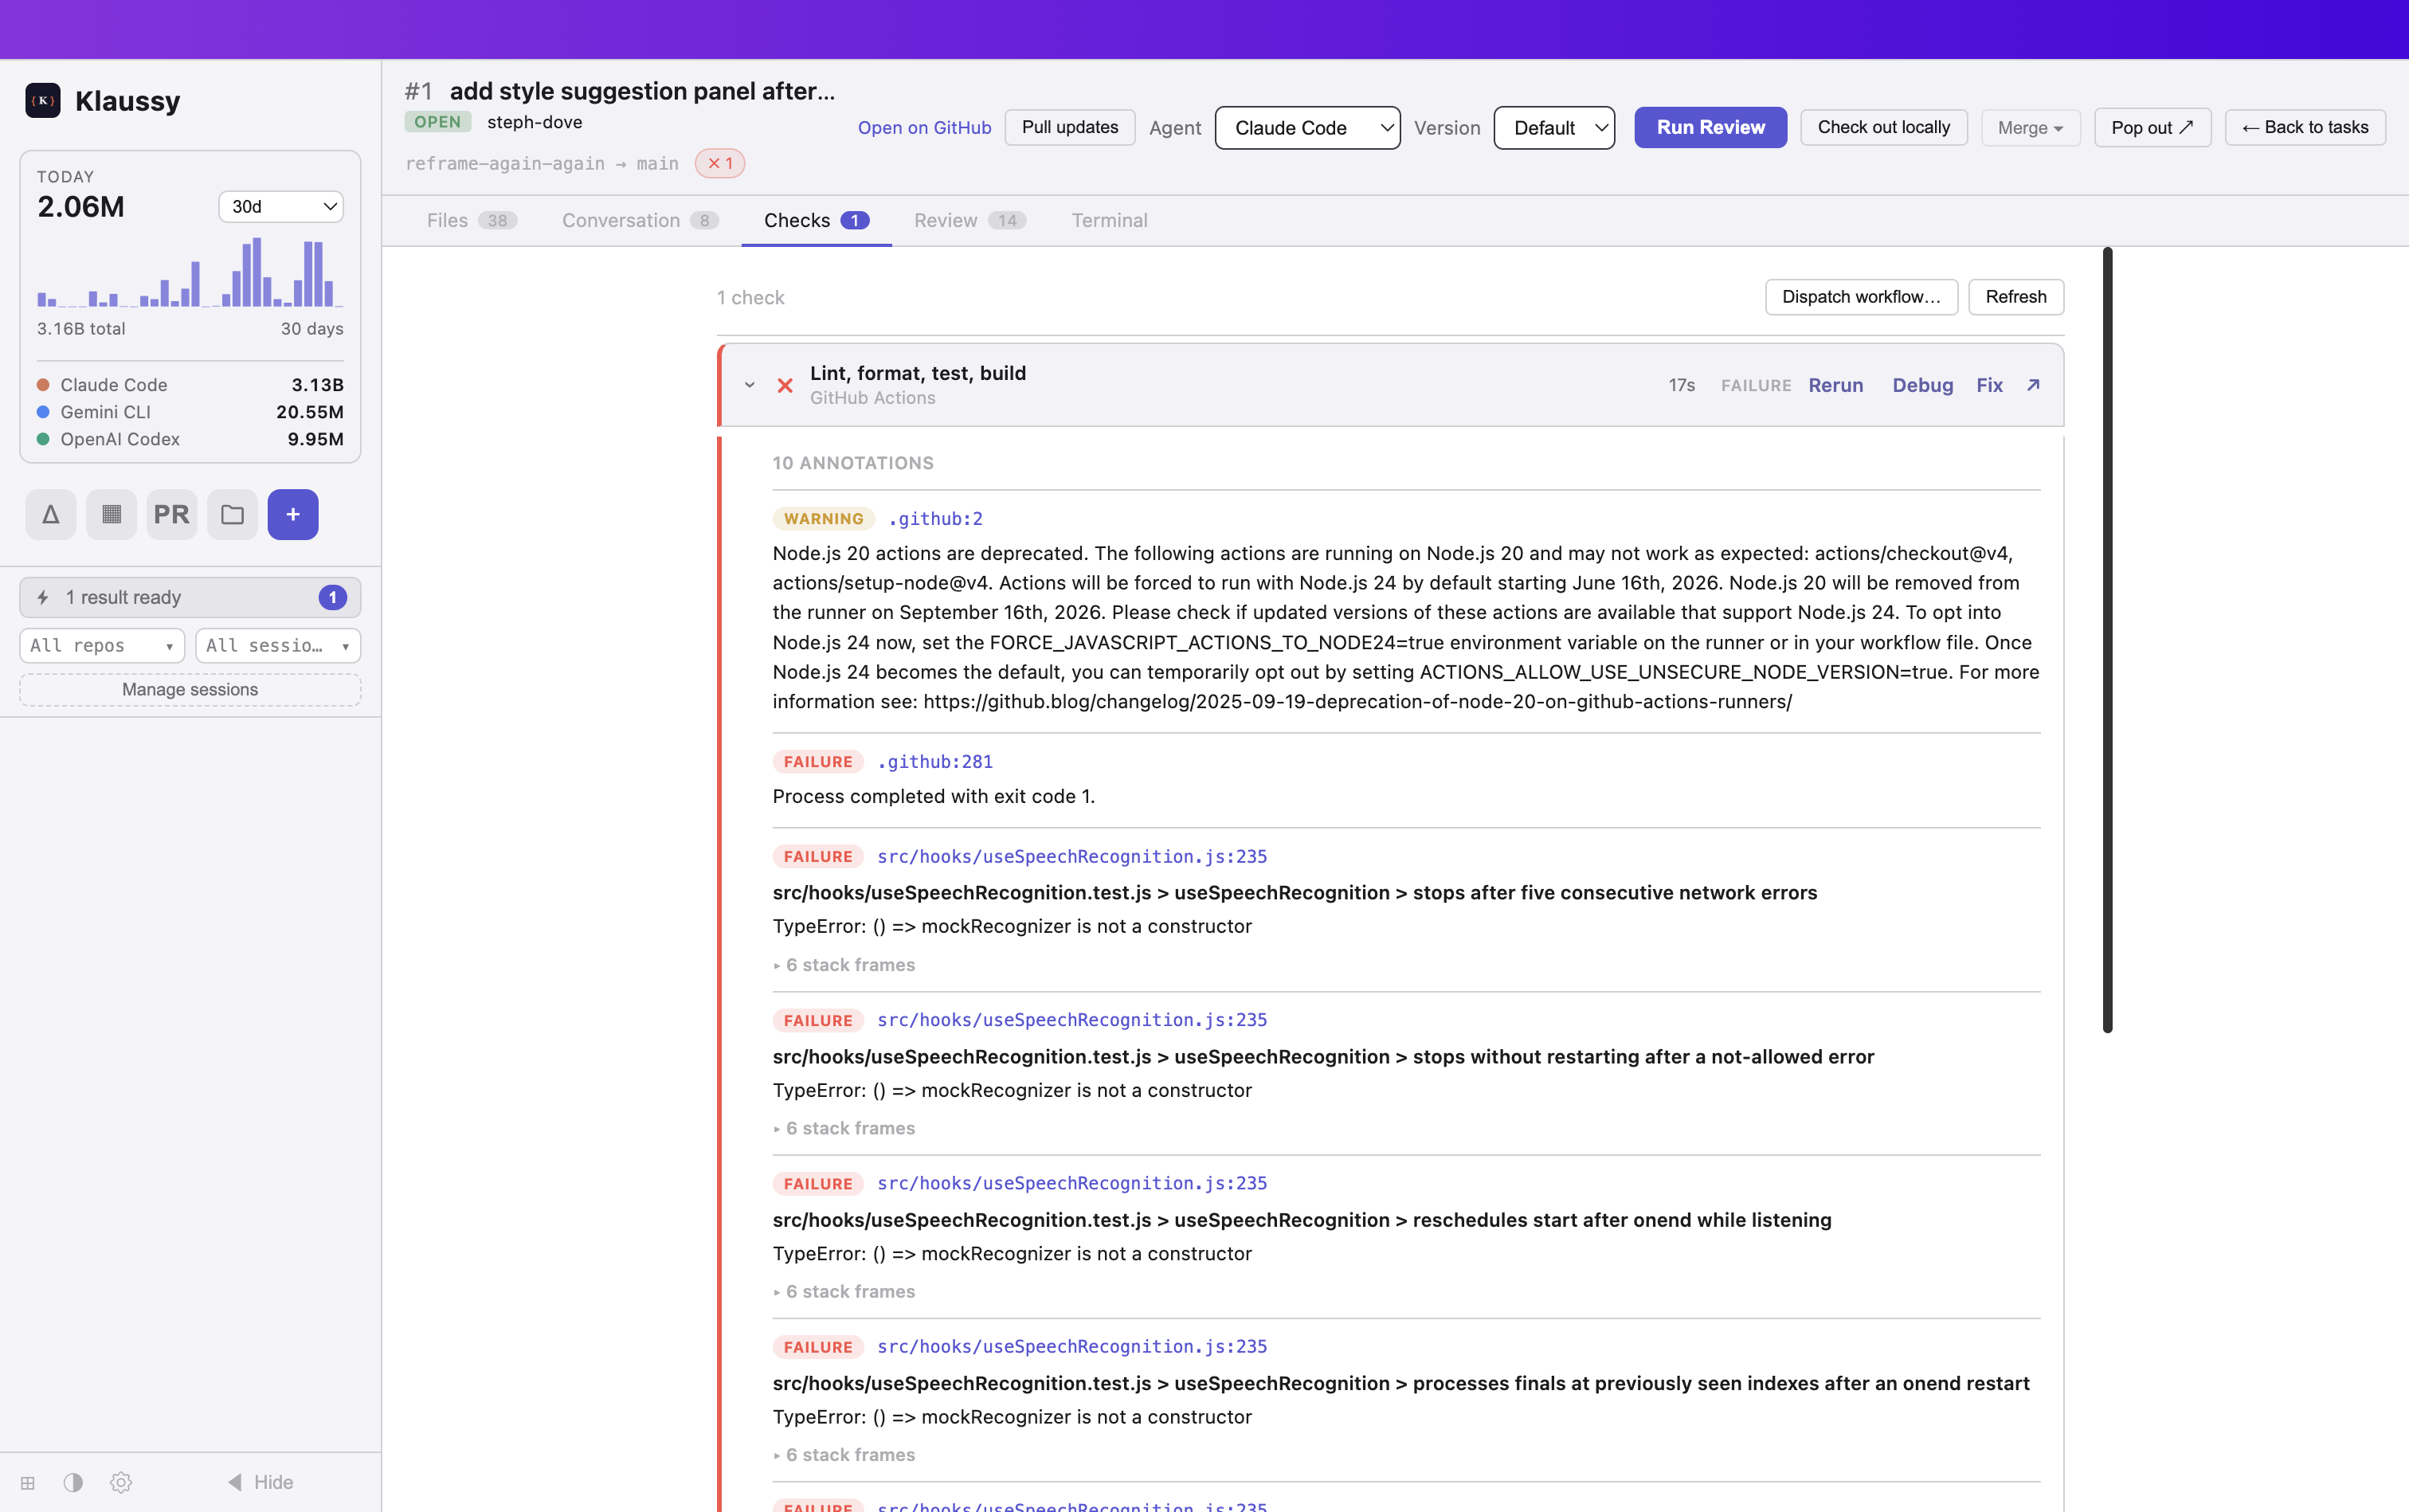This screenshot has width=2409, height=1512.
Task: Click the Pop out button
Action: tap(2152, 128)
